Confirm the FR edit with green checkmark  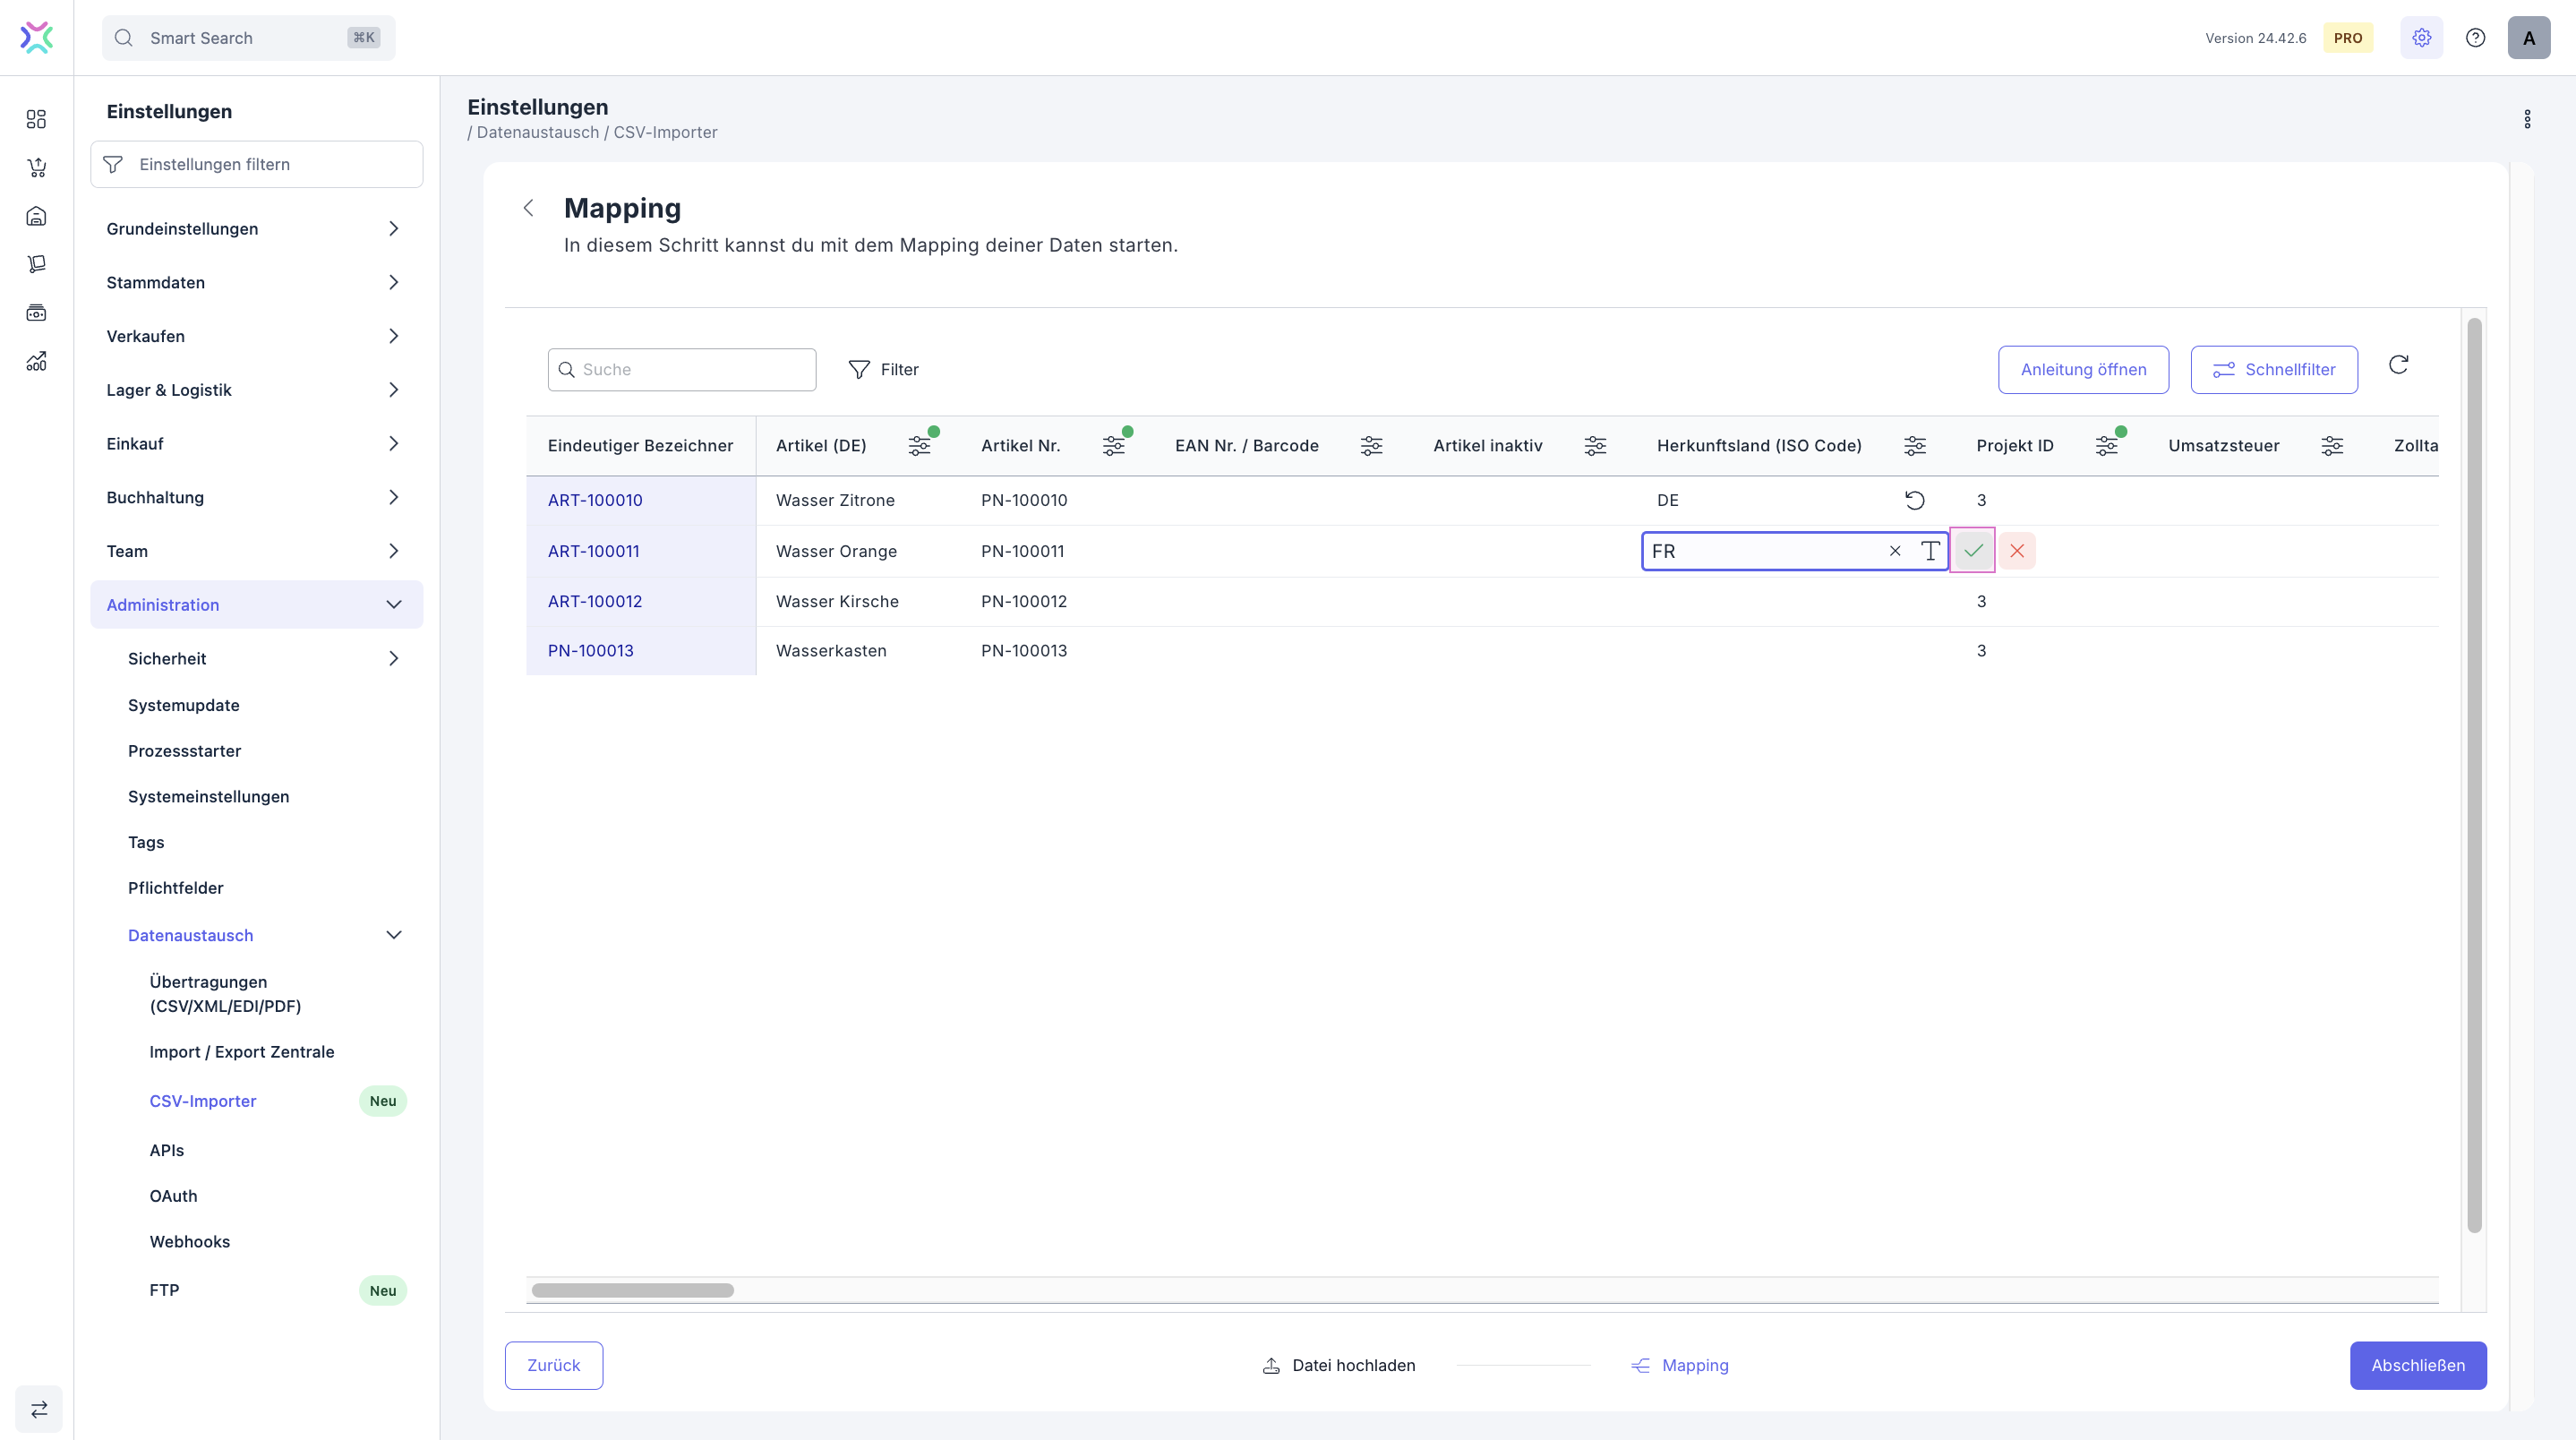pyautogui.click(x=1972, y=551)
